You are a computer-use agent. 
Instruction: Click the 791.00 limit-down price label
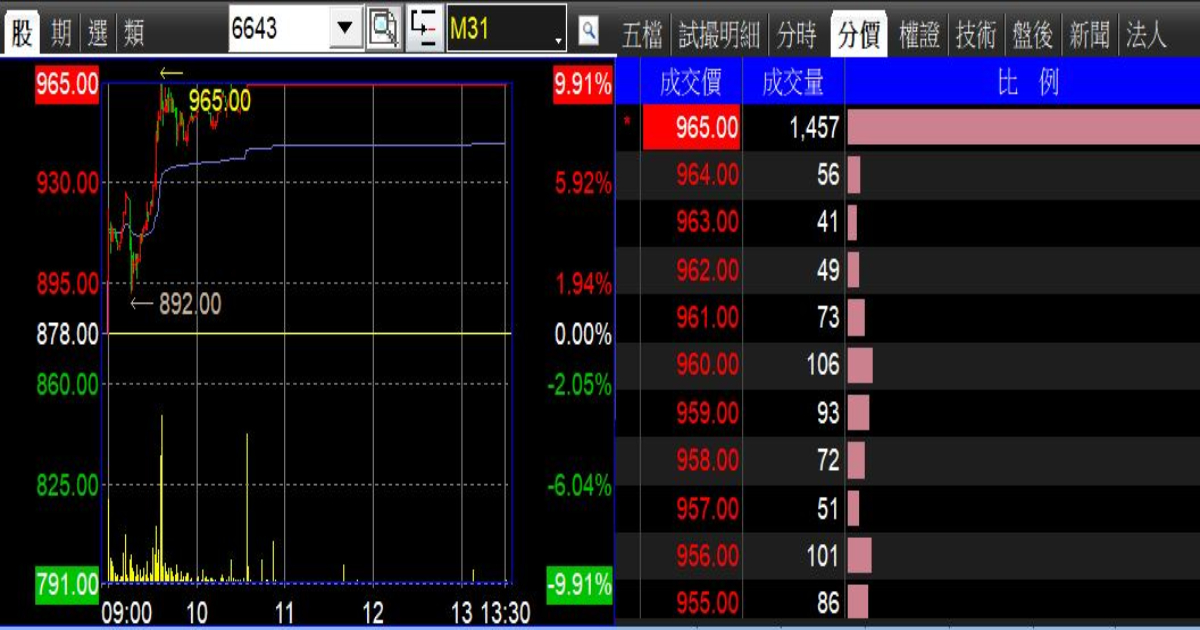67,584
